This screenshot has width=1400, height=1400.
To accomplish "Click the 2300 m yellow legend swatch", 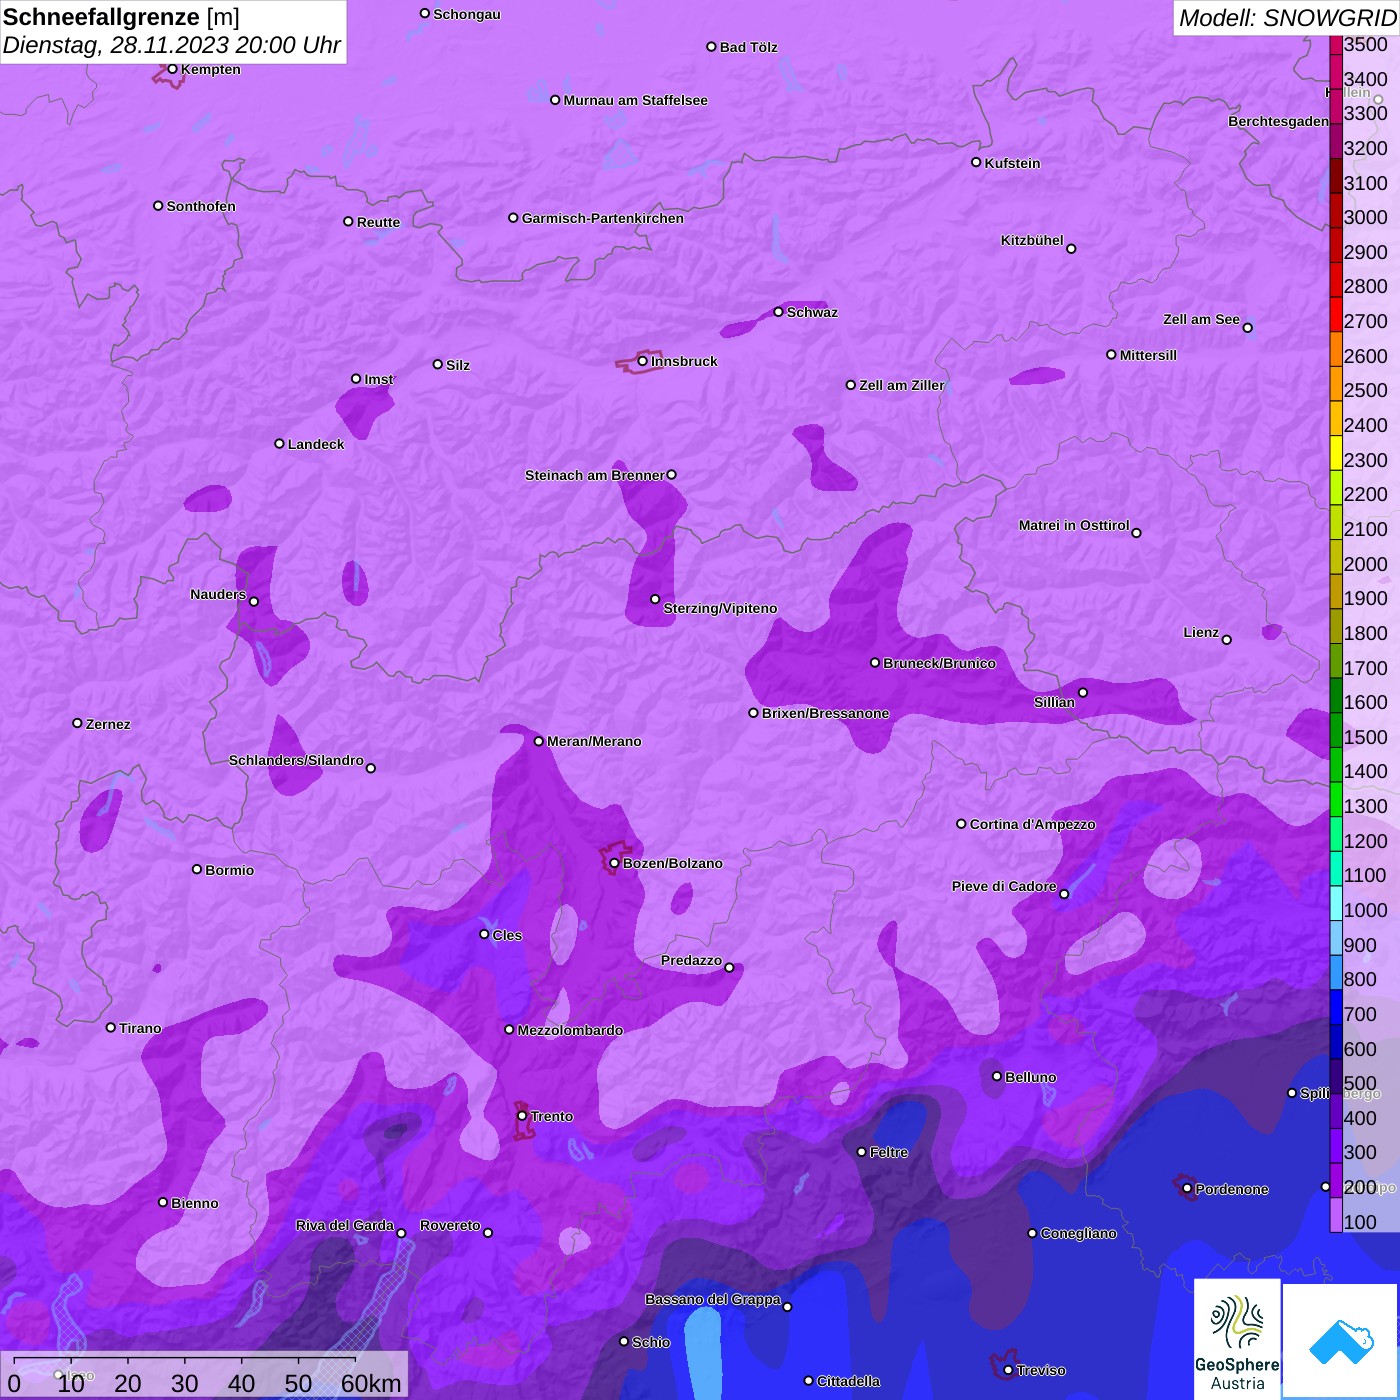I will (1336, 452).
